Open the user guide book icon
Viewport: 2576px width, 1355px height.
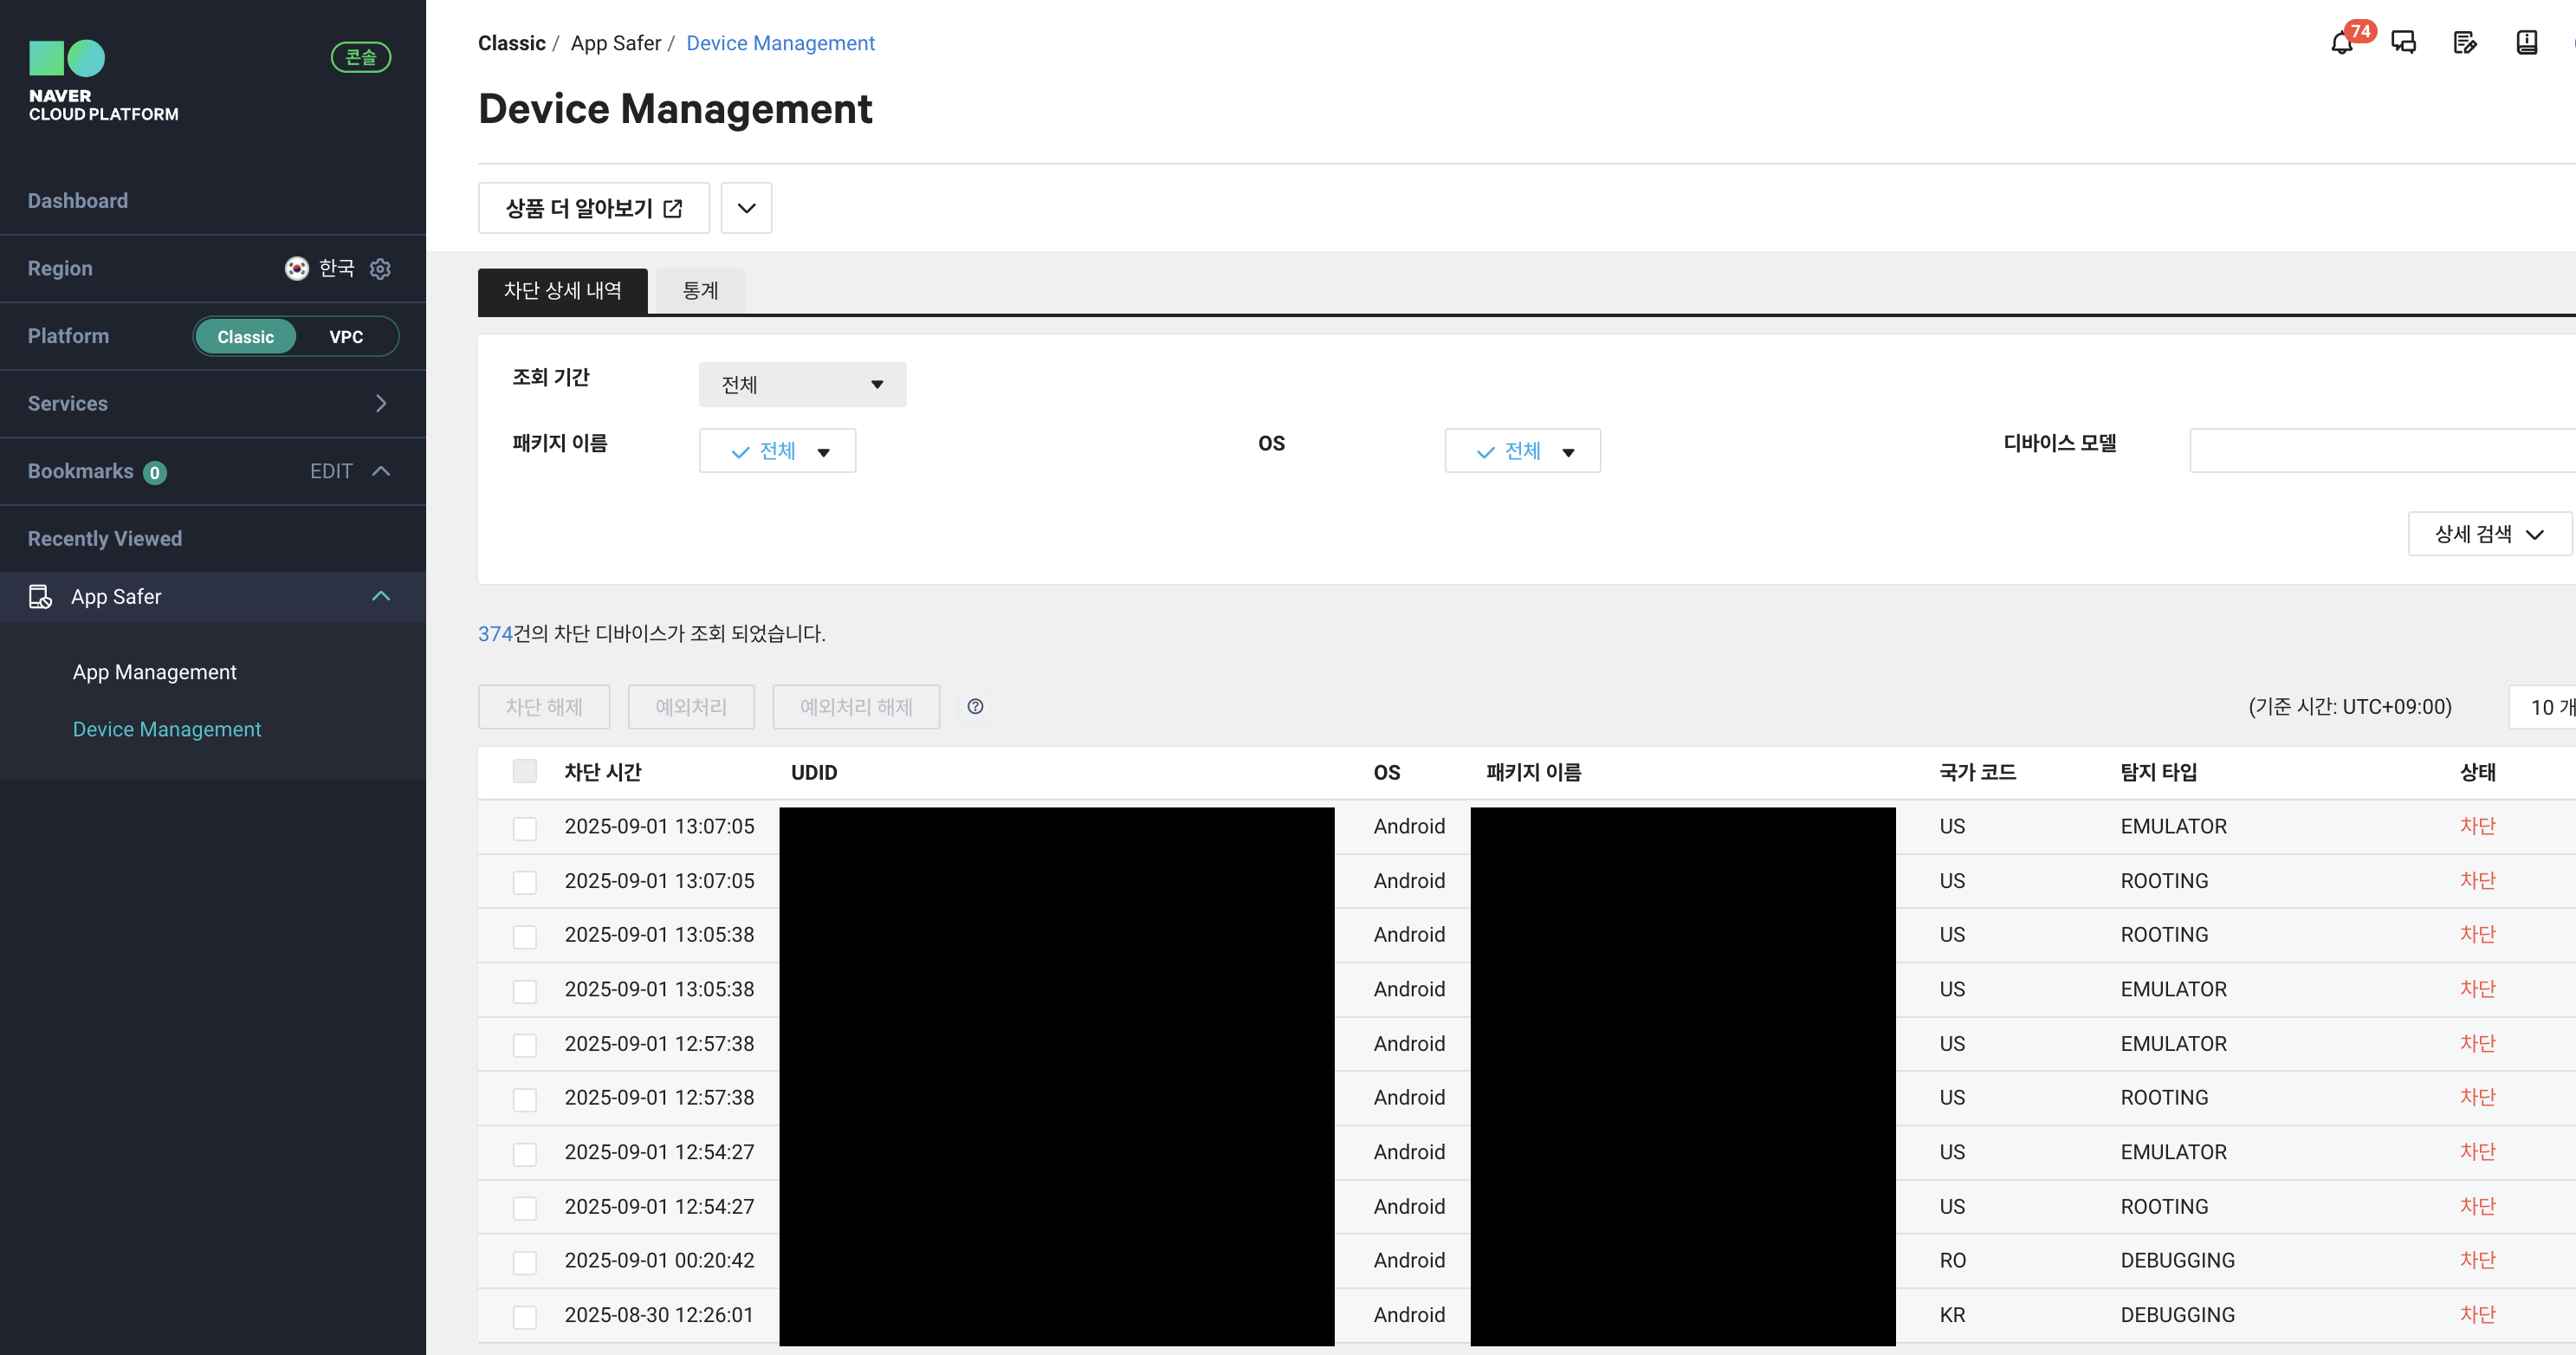coord(2526,43)
